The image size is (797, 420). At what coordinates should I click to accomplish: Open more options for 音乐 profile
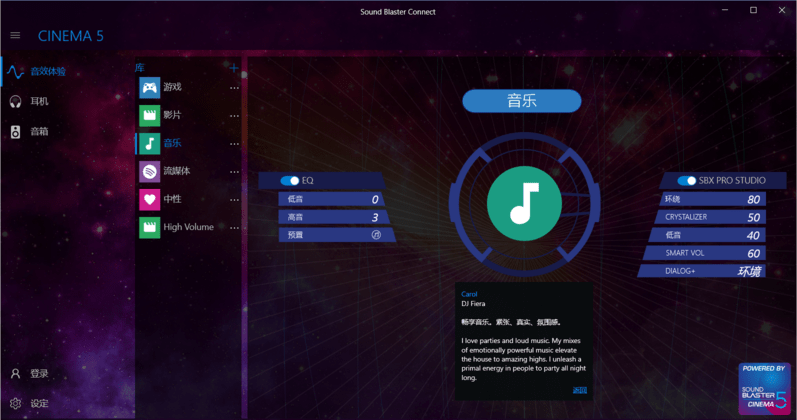coord(234,144)
